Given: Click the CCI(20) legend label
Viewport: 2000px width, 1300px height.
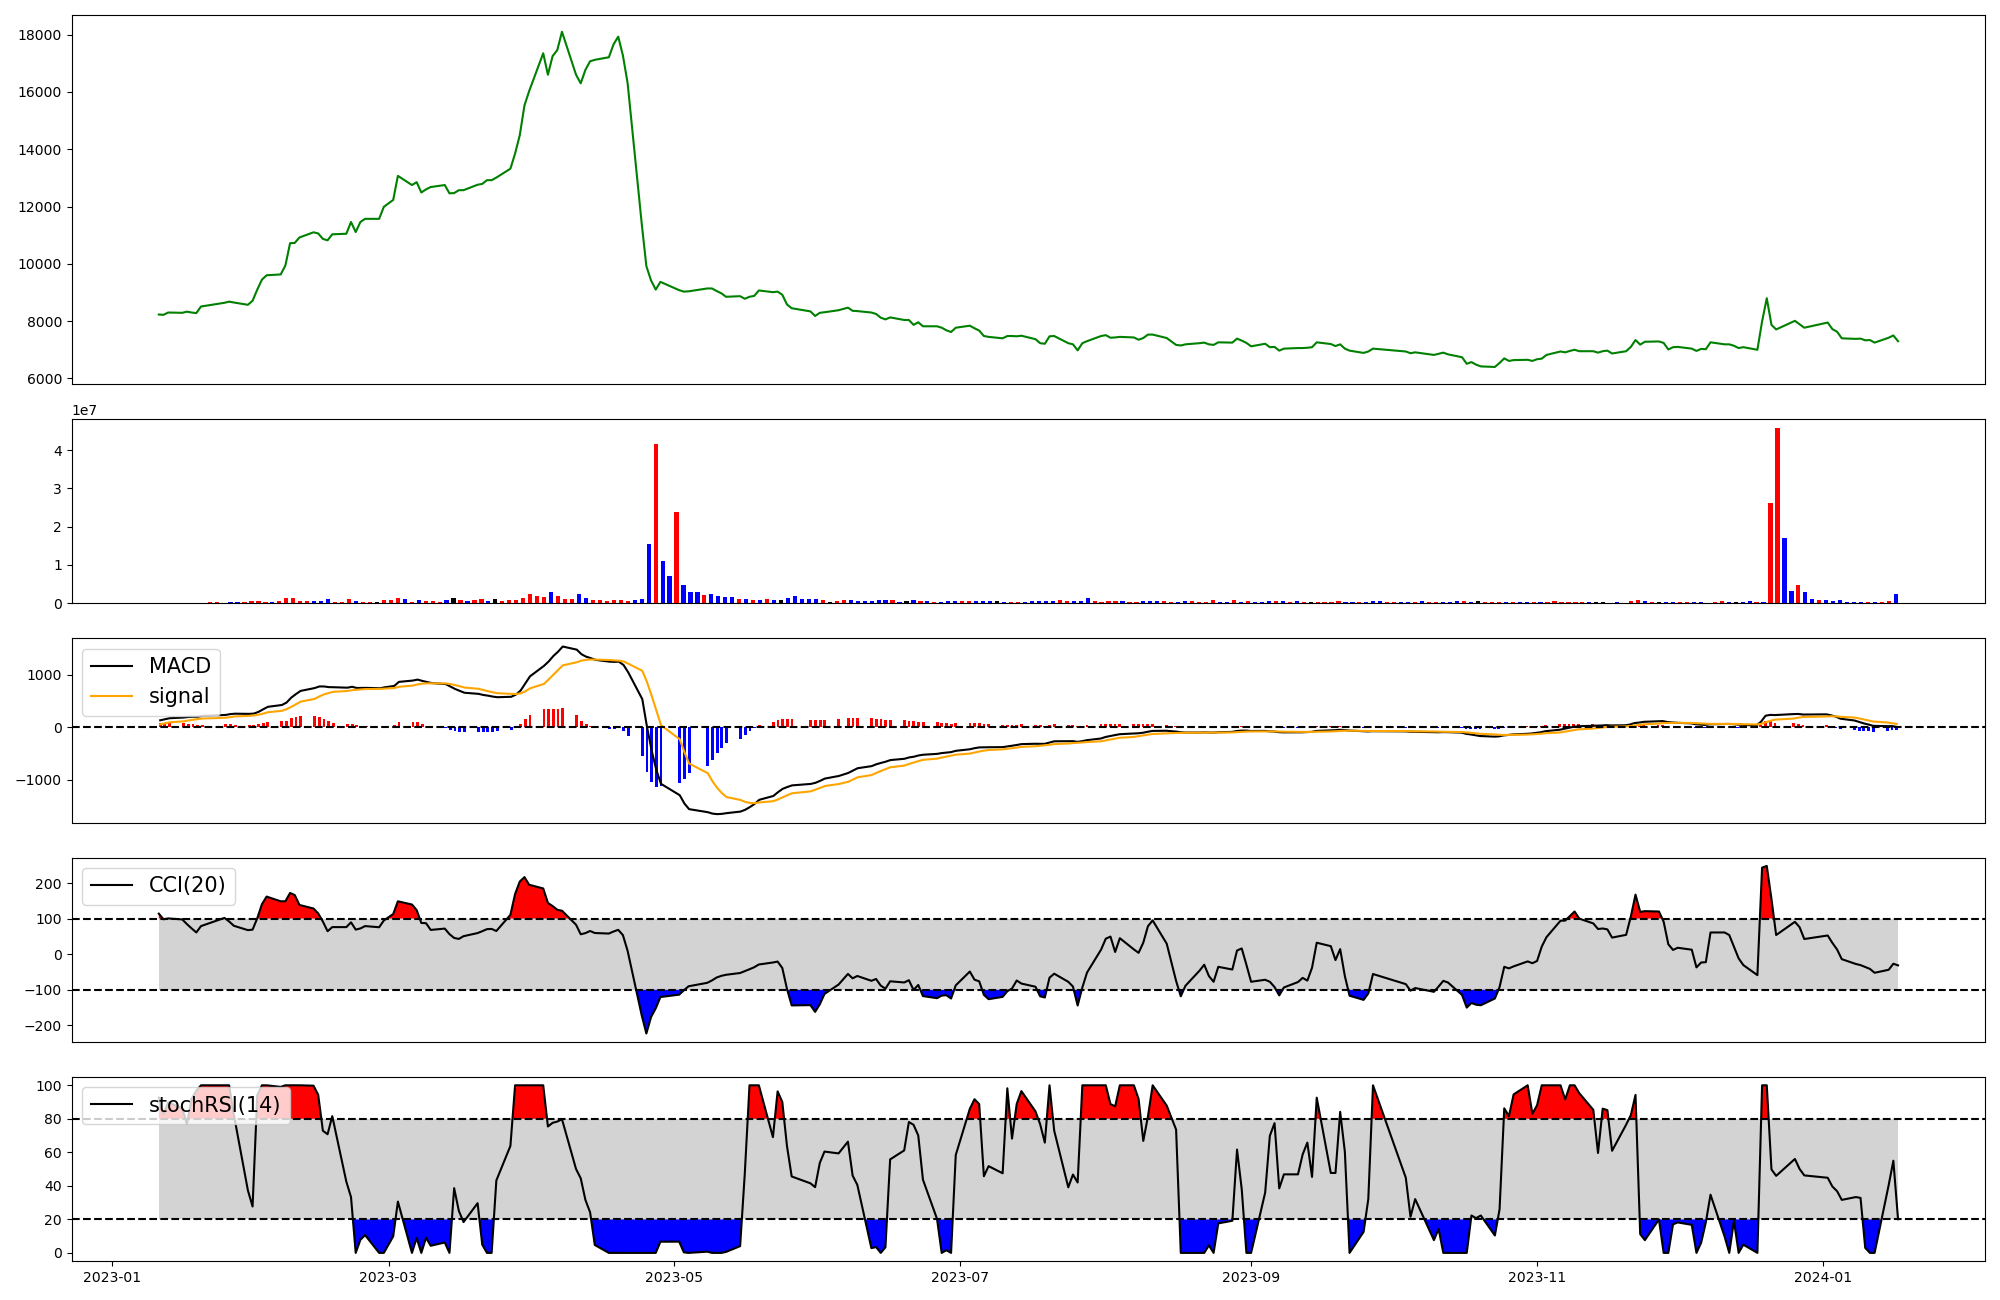Looking at the screenshot, I should click(x=186, y=885).
